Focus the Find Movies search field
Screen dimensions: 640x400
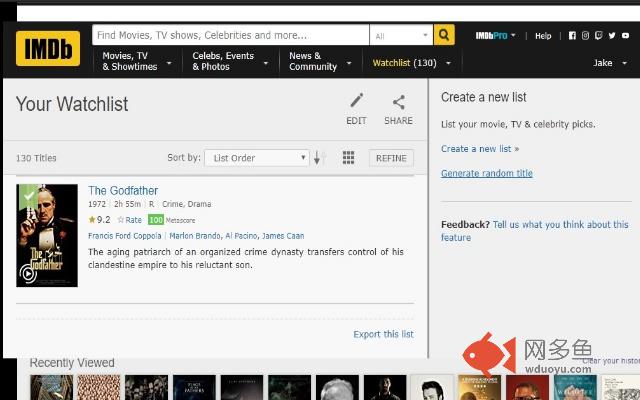pos(231,35)
